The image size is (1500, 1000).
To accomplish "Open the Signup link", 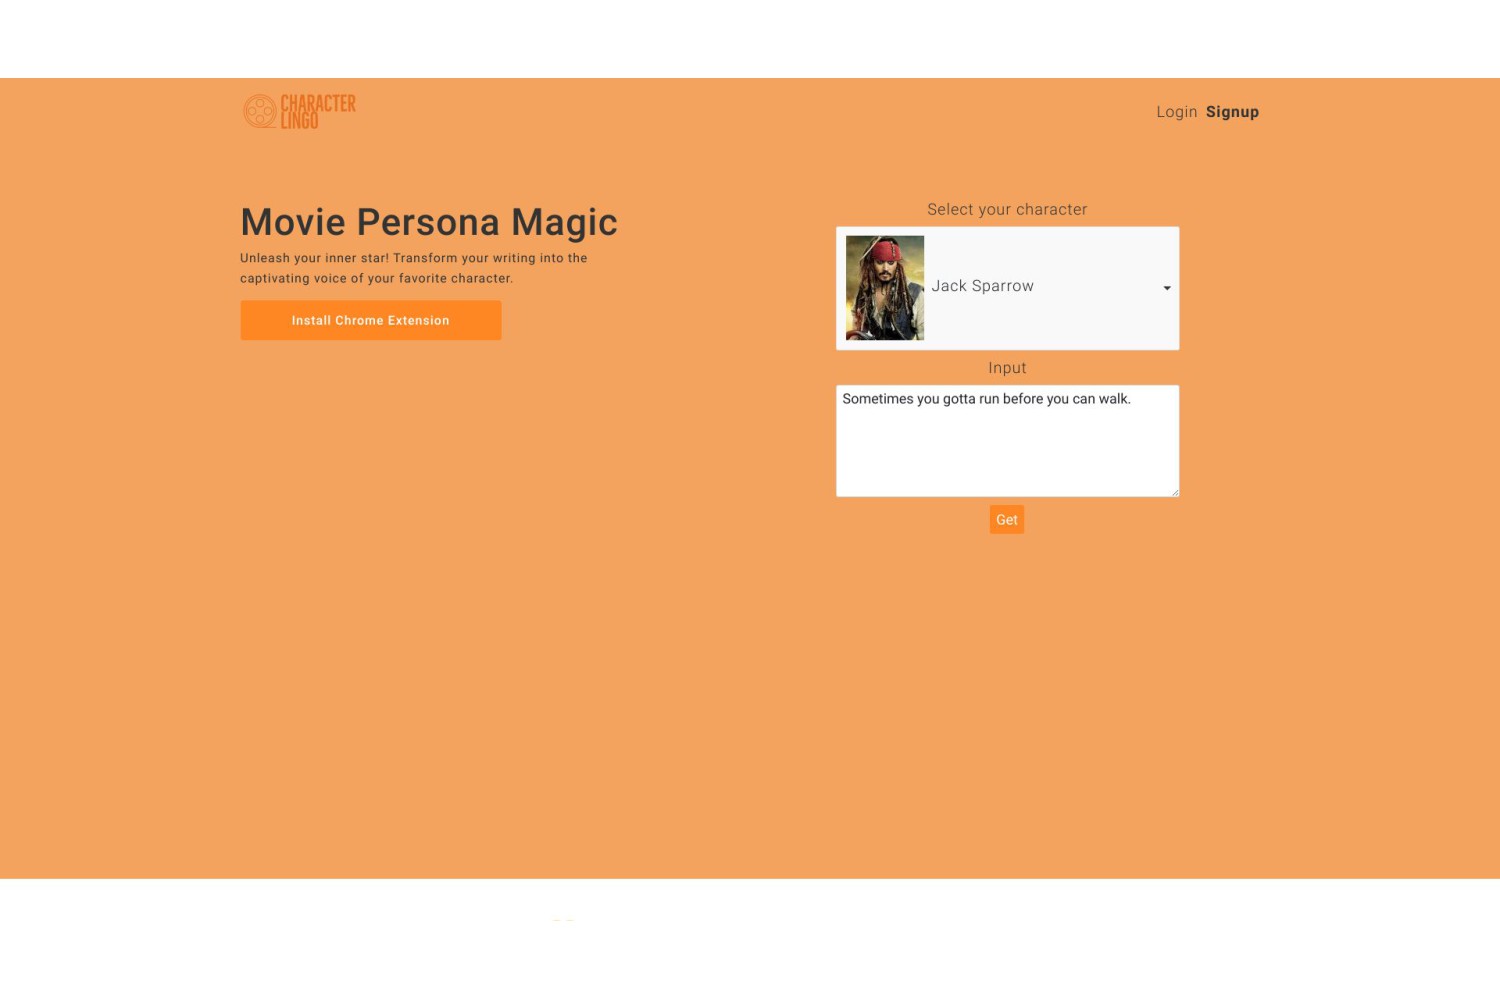I will point(1232,112).
